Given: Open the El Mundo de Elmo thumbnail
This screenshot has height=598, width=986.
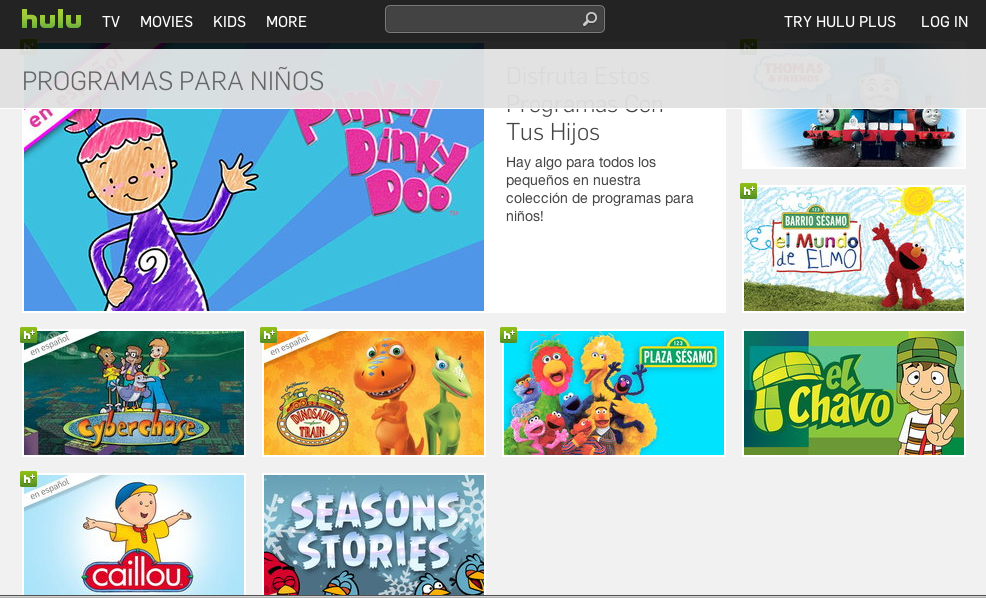Looking at the screenshot, I should pyautogui.click(x=854, y=249).
